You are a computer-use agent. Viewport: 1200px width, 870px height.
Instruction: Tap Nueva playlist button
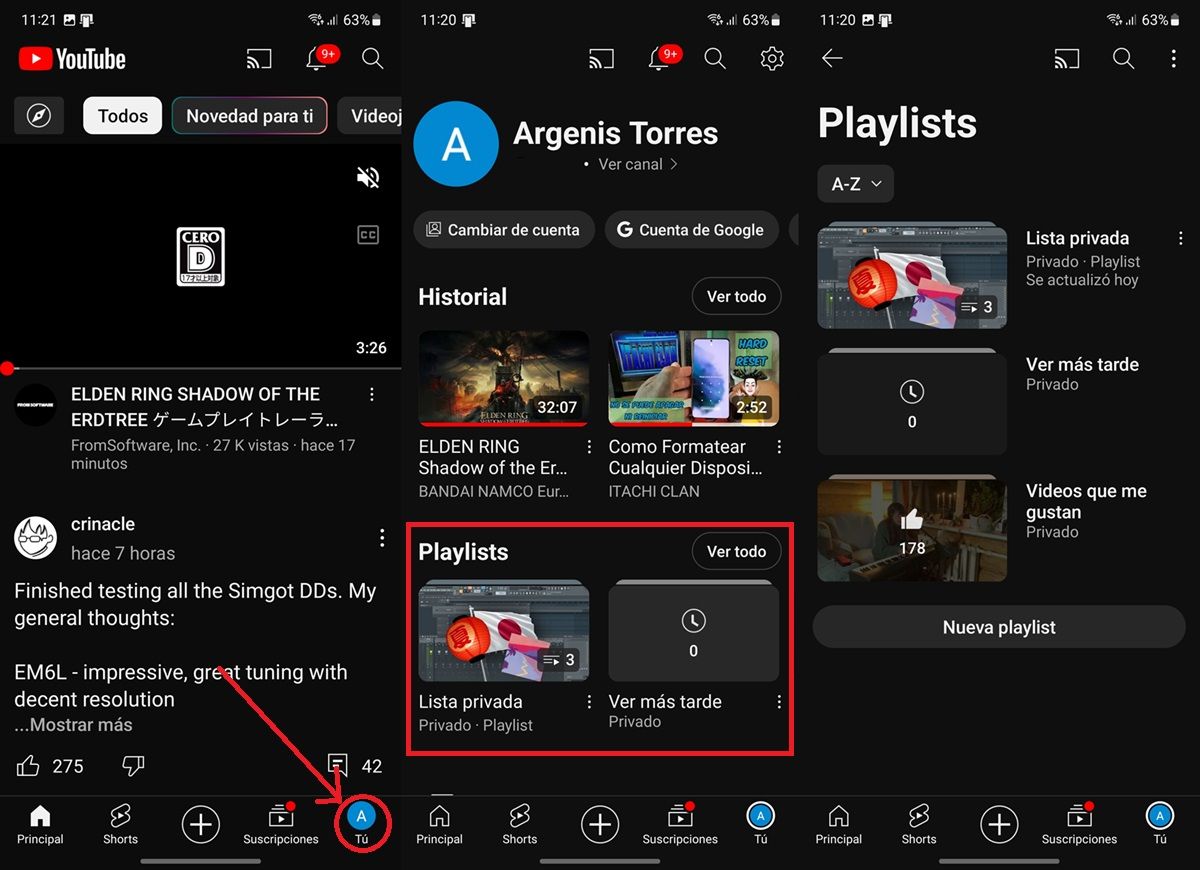pyautogui.click(x=999, y=627)
